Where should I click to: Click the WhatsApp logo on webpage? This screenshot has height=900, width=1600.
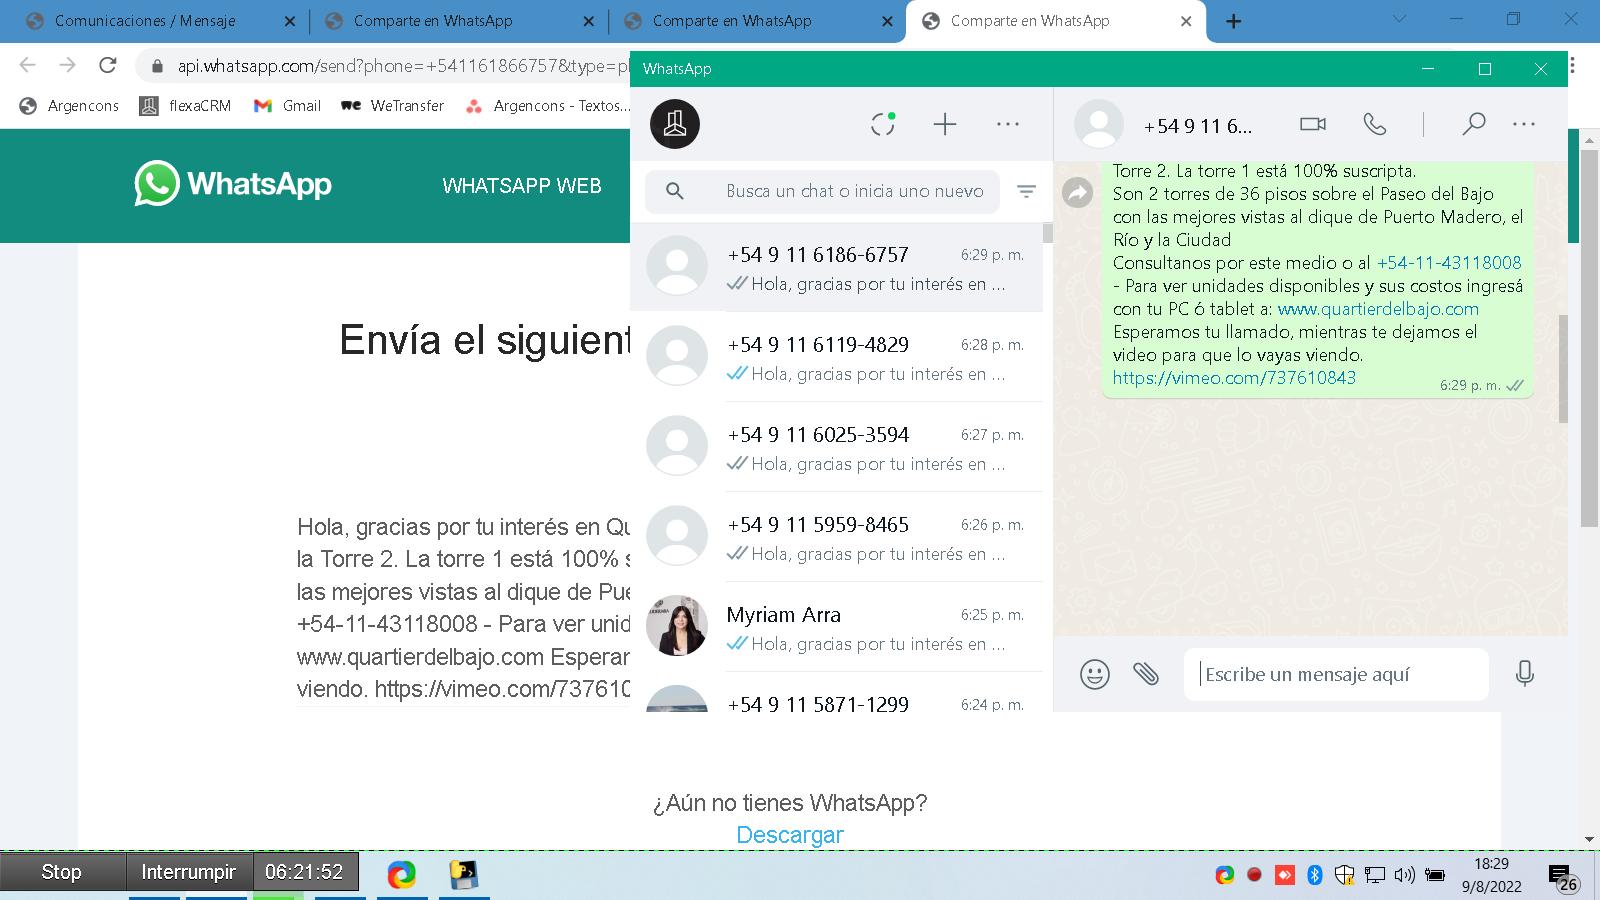pos(233,184)
